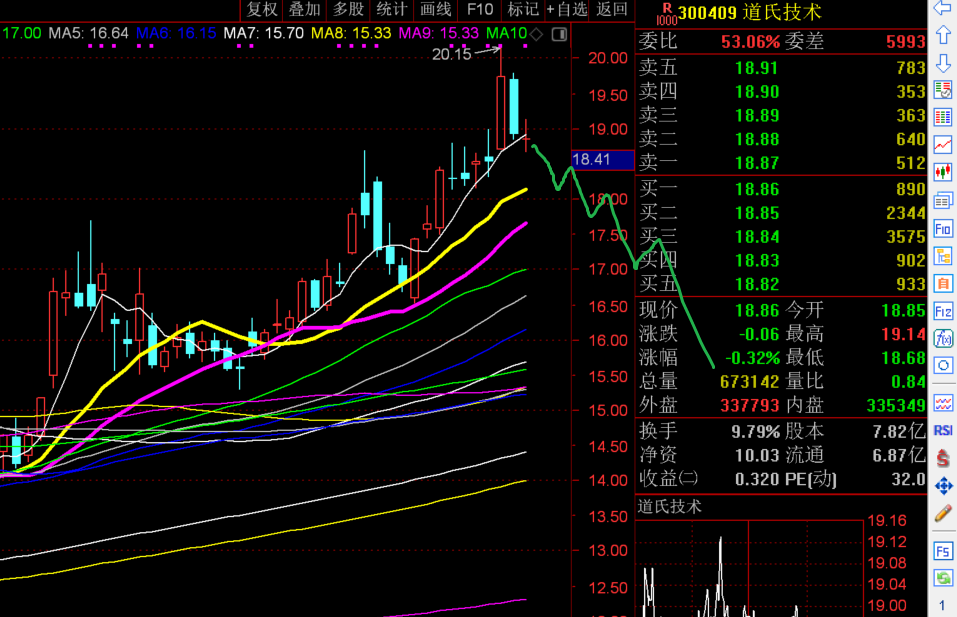Open the yellow tree structure icon

click(x=943, y=256)
